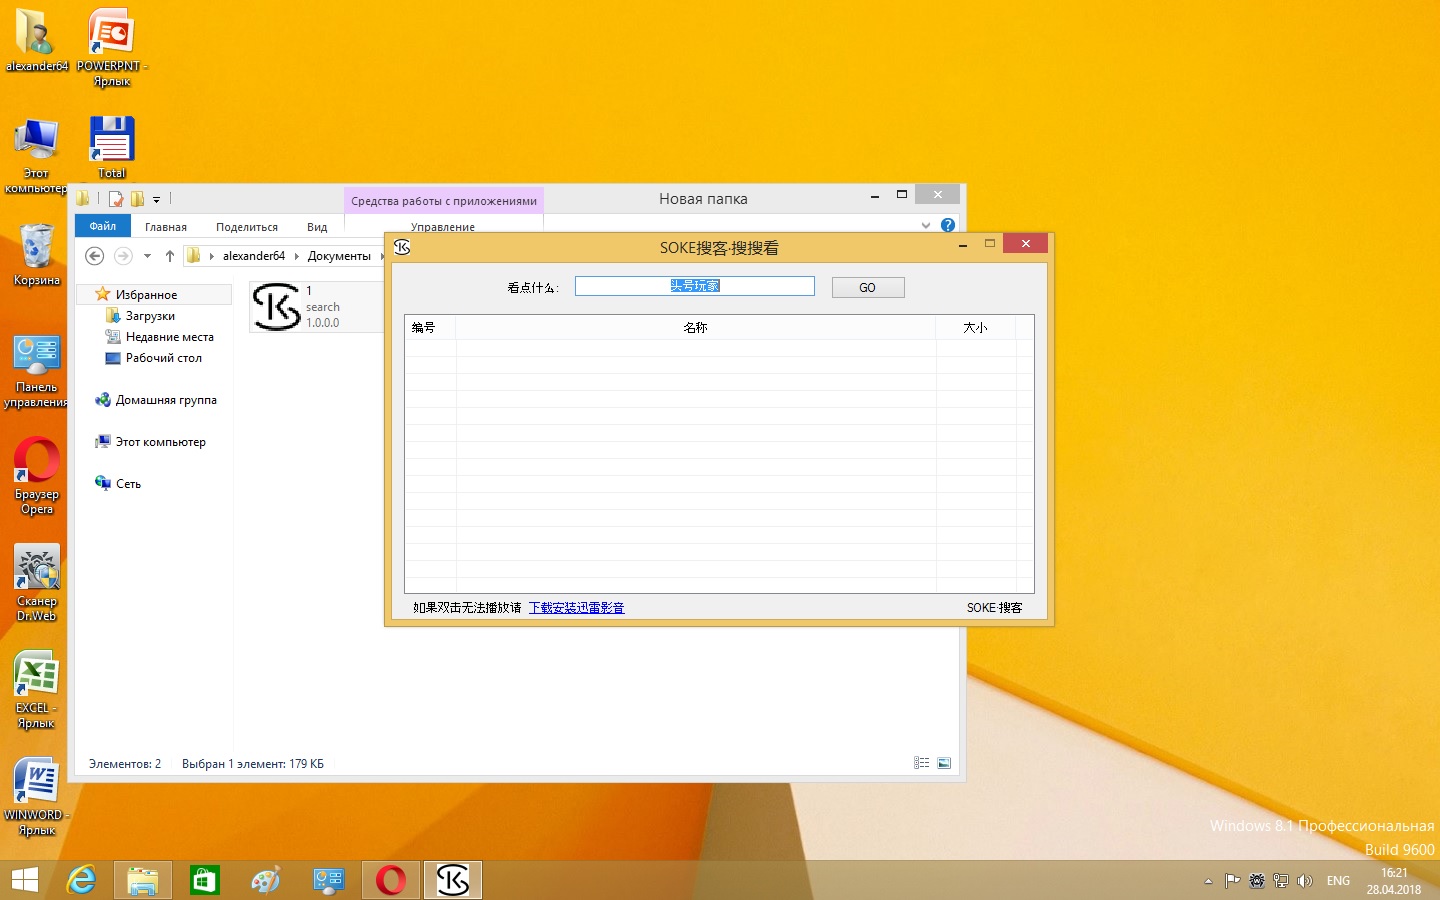Click the SOKE app icon in the taskbar

point(453,880)
